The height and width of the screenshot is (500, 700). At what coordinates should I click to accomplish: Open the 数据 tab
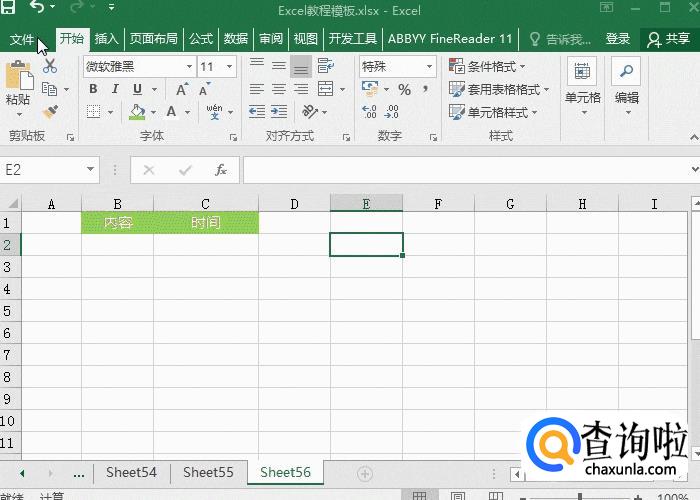pyautogui.click(x=236, y=39)
